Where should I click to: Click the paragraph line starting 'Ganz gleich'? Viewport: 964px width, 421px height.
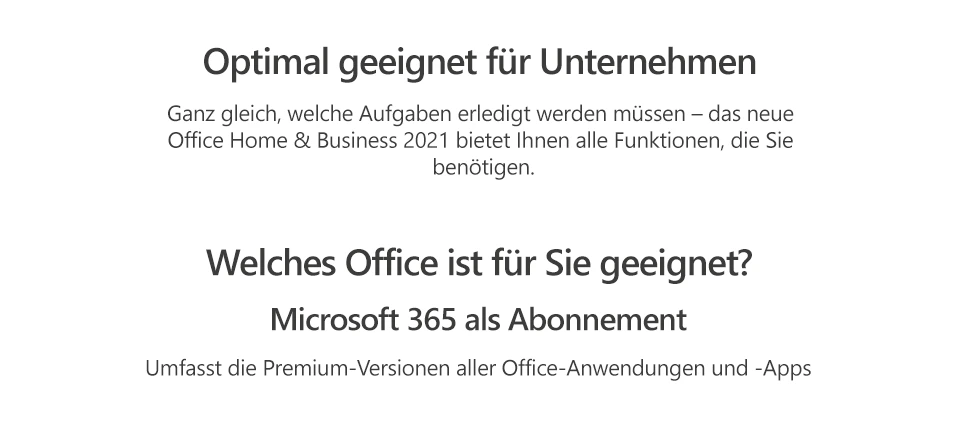pyautogui.click(x=480, y=114)
